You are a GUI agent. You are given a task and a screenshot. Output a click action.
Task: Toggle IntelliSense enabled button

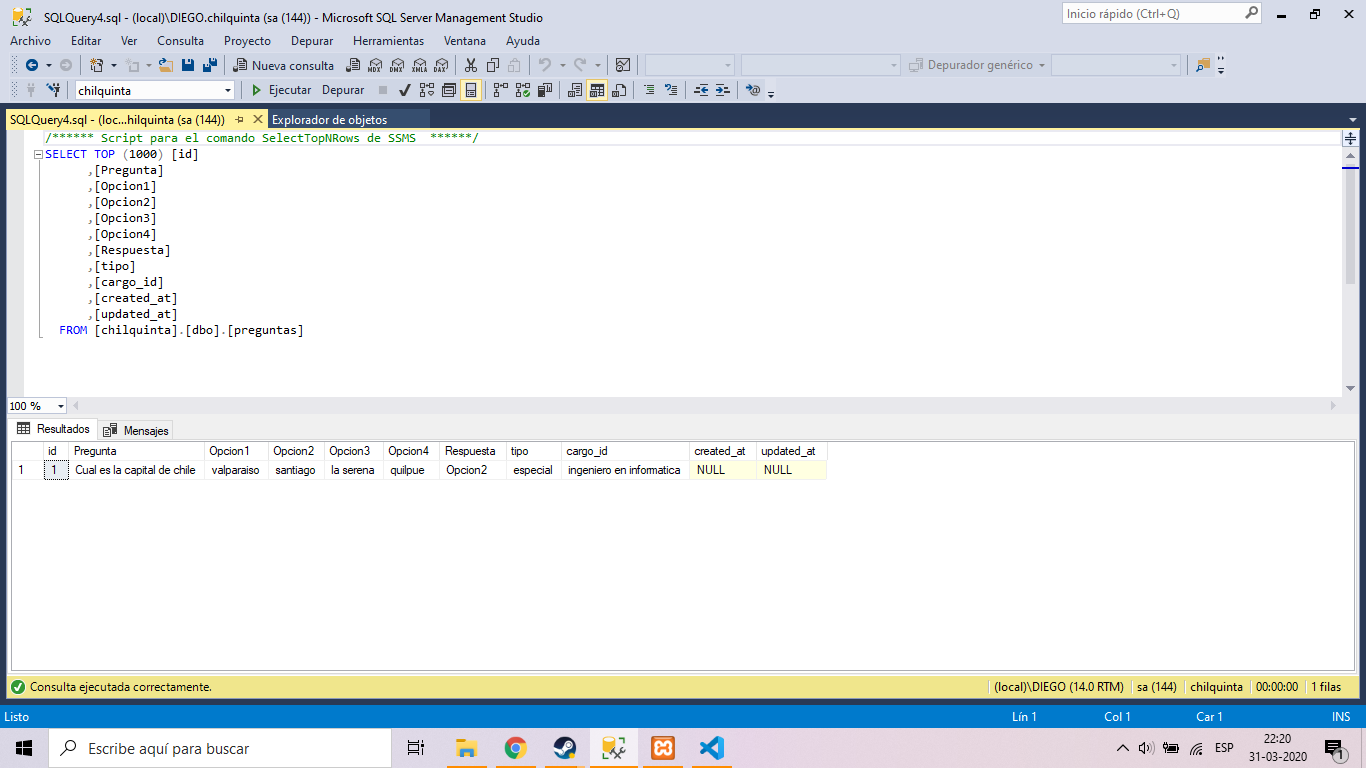point(471,90)
